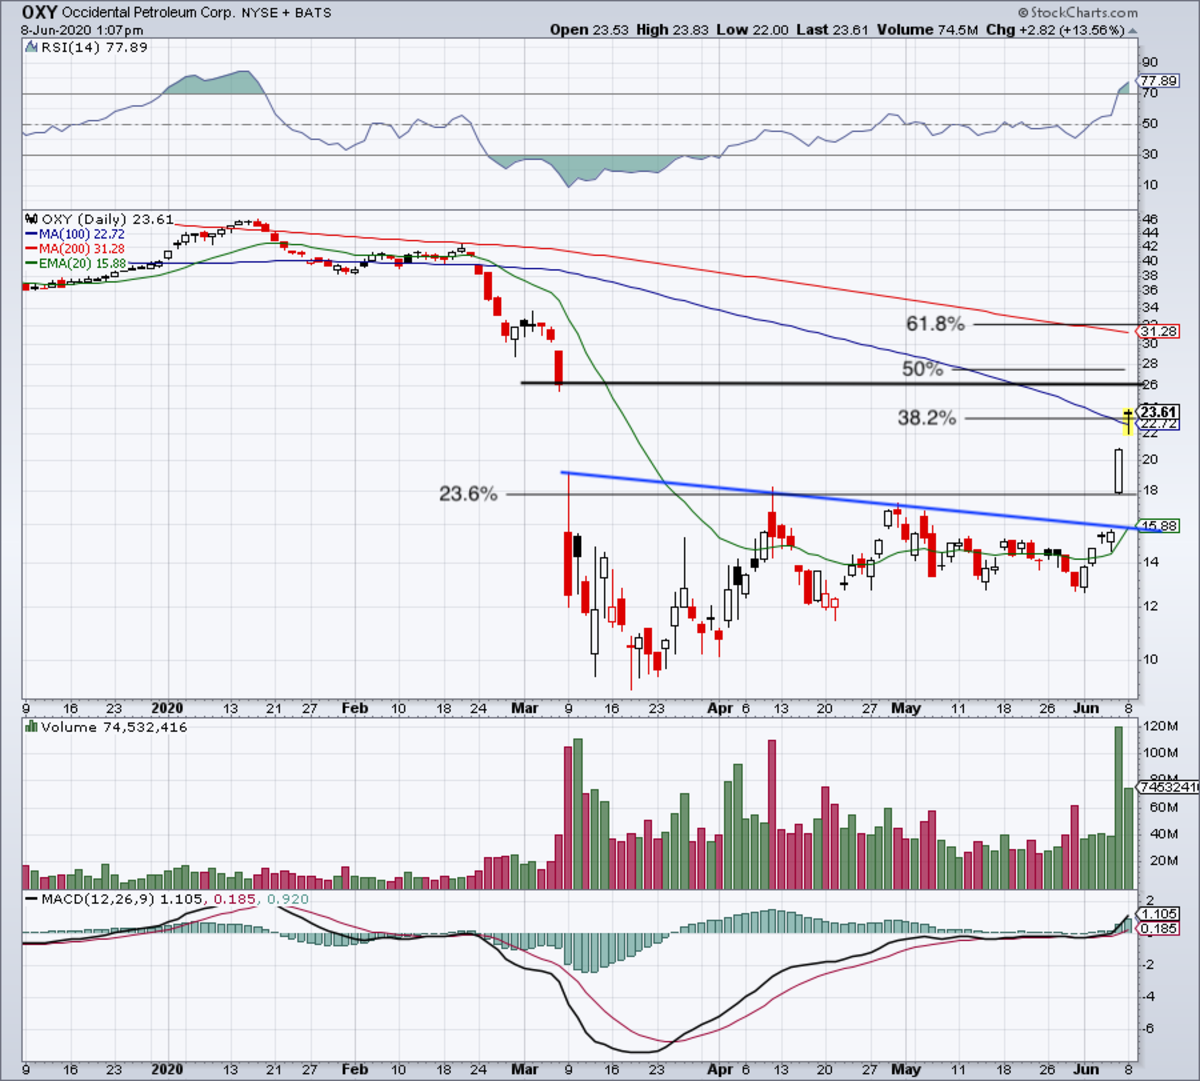The width and height of the screenshot is (1200, 1081).
Task: Click the 61.8% Fibonacci retracement label
Action: pos(935,324)
